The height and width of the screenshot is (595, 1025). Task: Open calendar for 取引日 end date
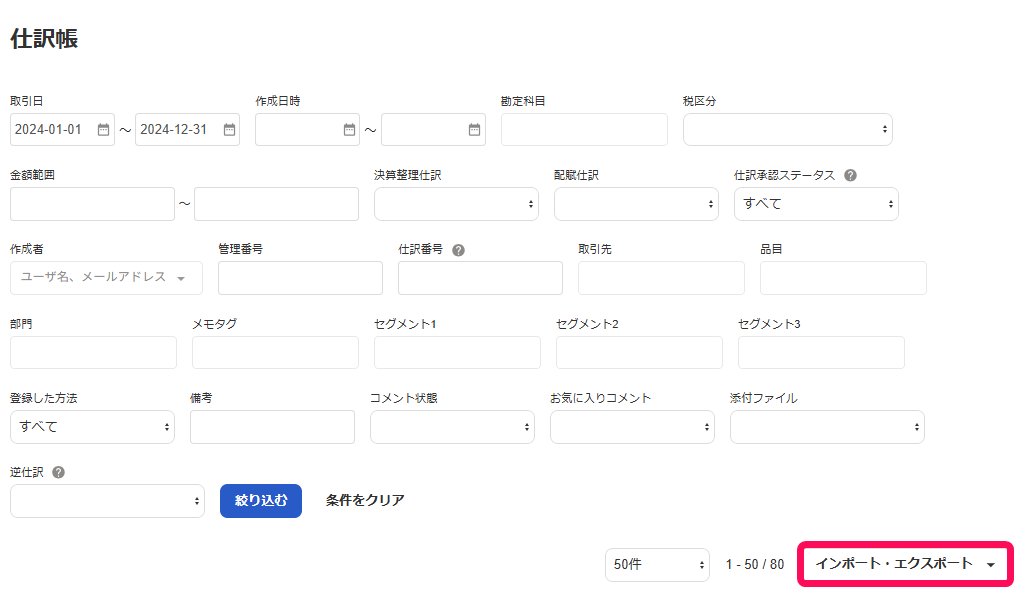coord(229,129)
